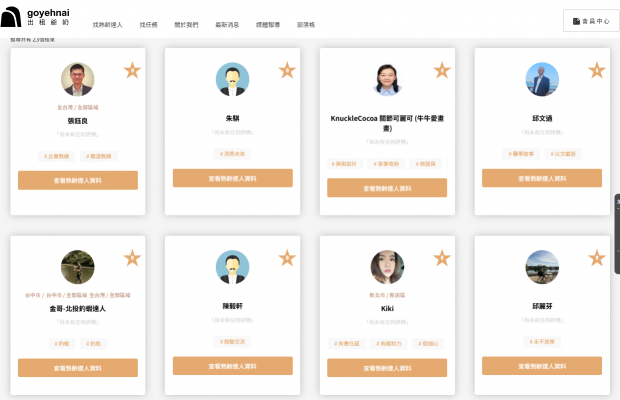Open the 會員中心 member center button
The width and height of the screenshot is (620, 400).
[x=591, y=20]
